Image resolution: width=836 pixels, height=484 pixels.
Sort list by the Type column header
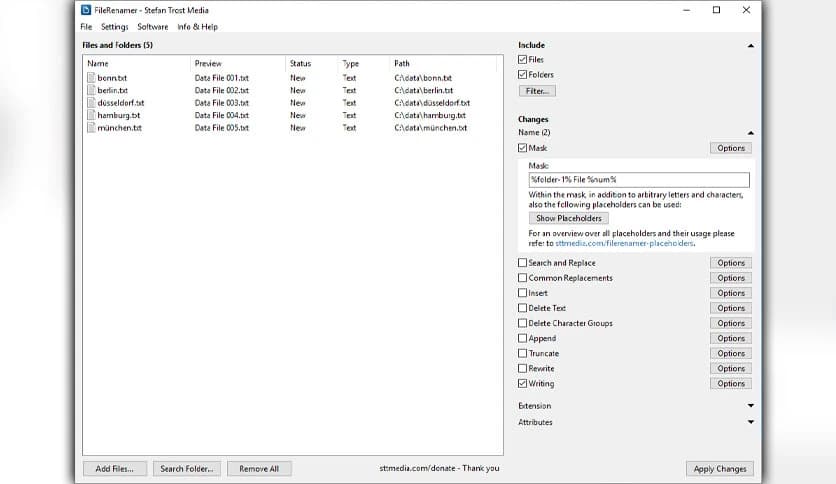(350, 63)
